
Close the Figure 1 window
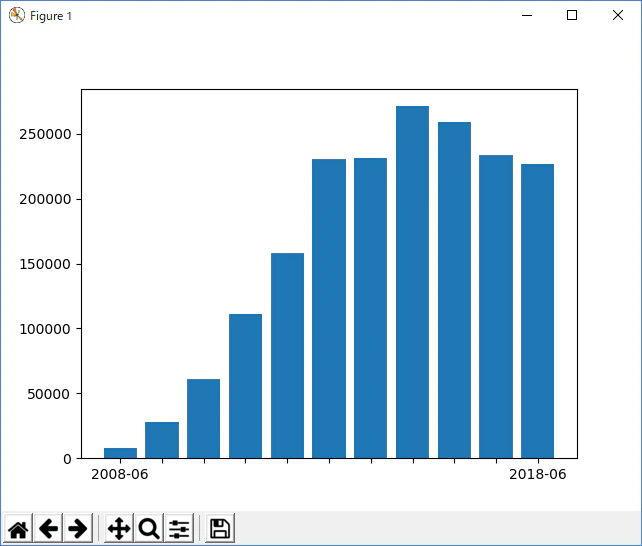click(618, 16)
